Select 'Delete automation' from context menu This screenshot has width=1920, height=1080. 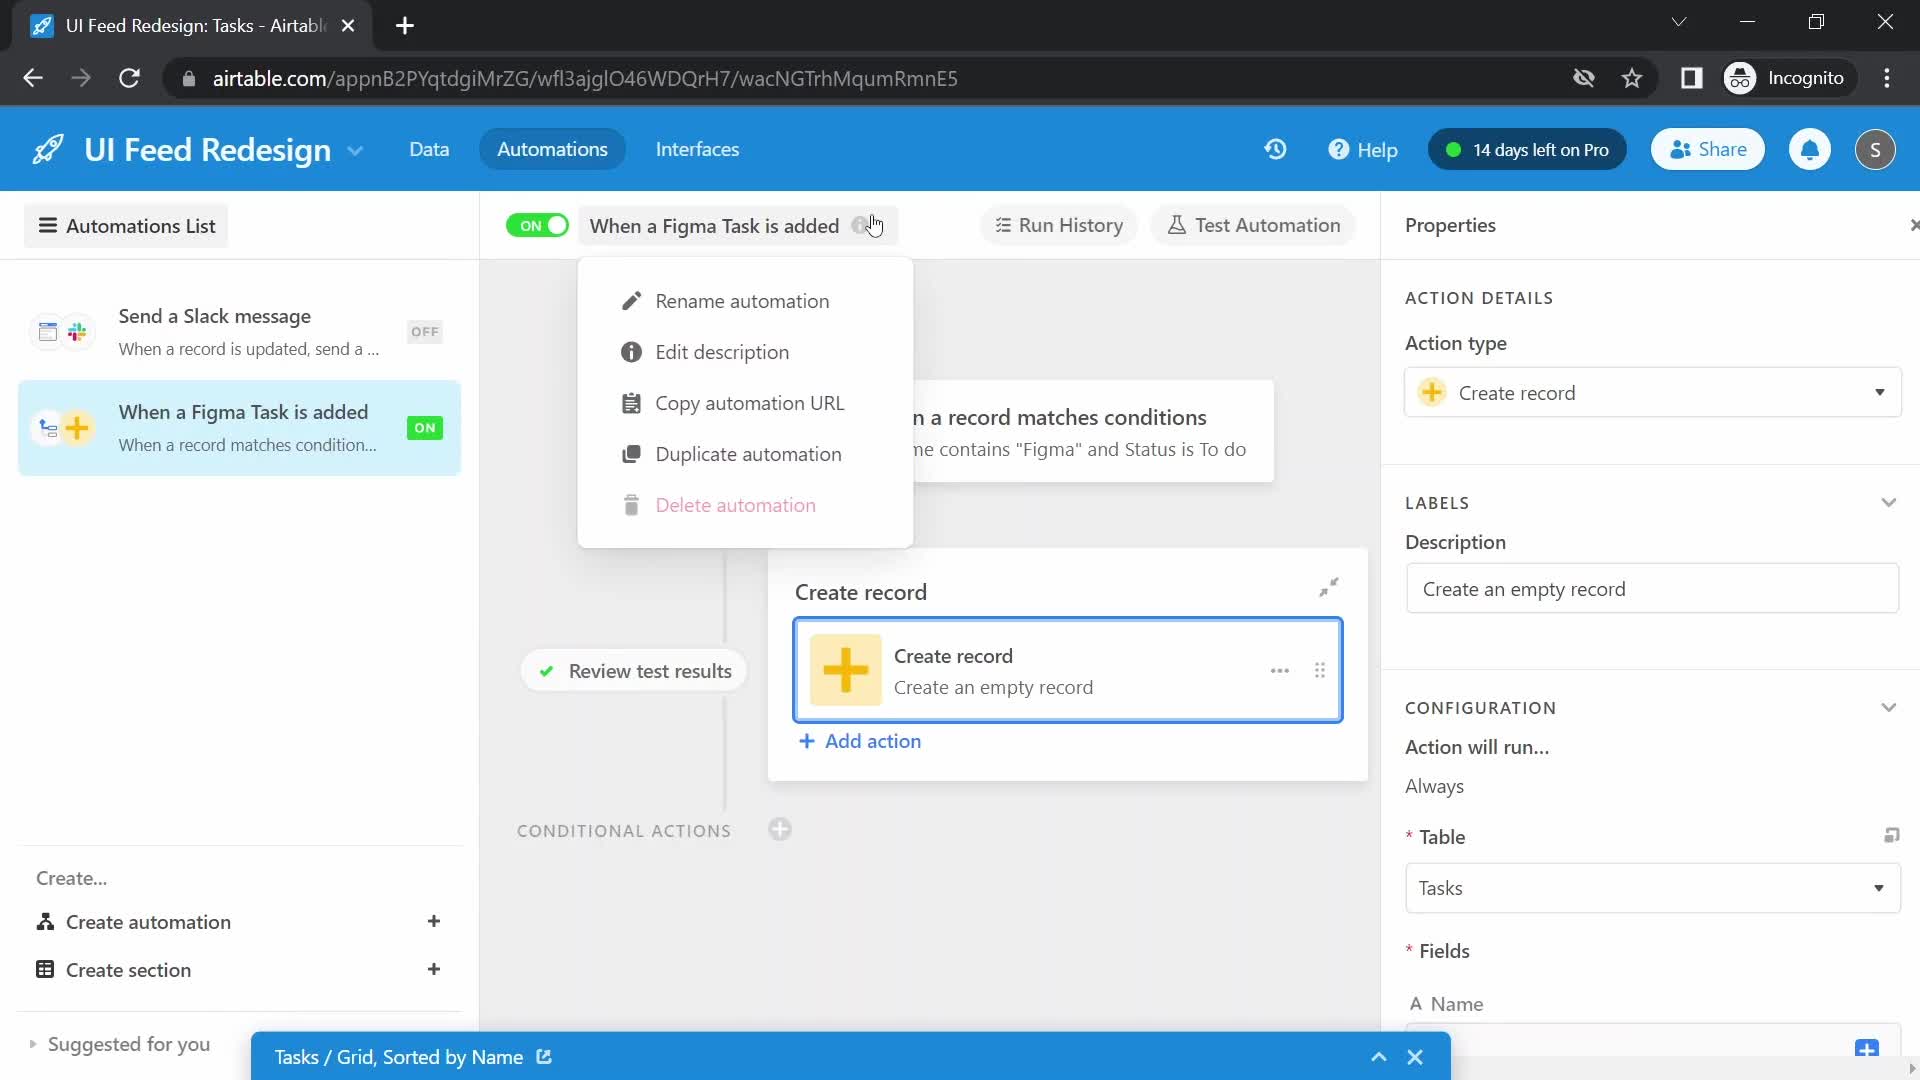click(x=737, y=505)
